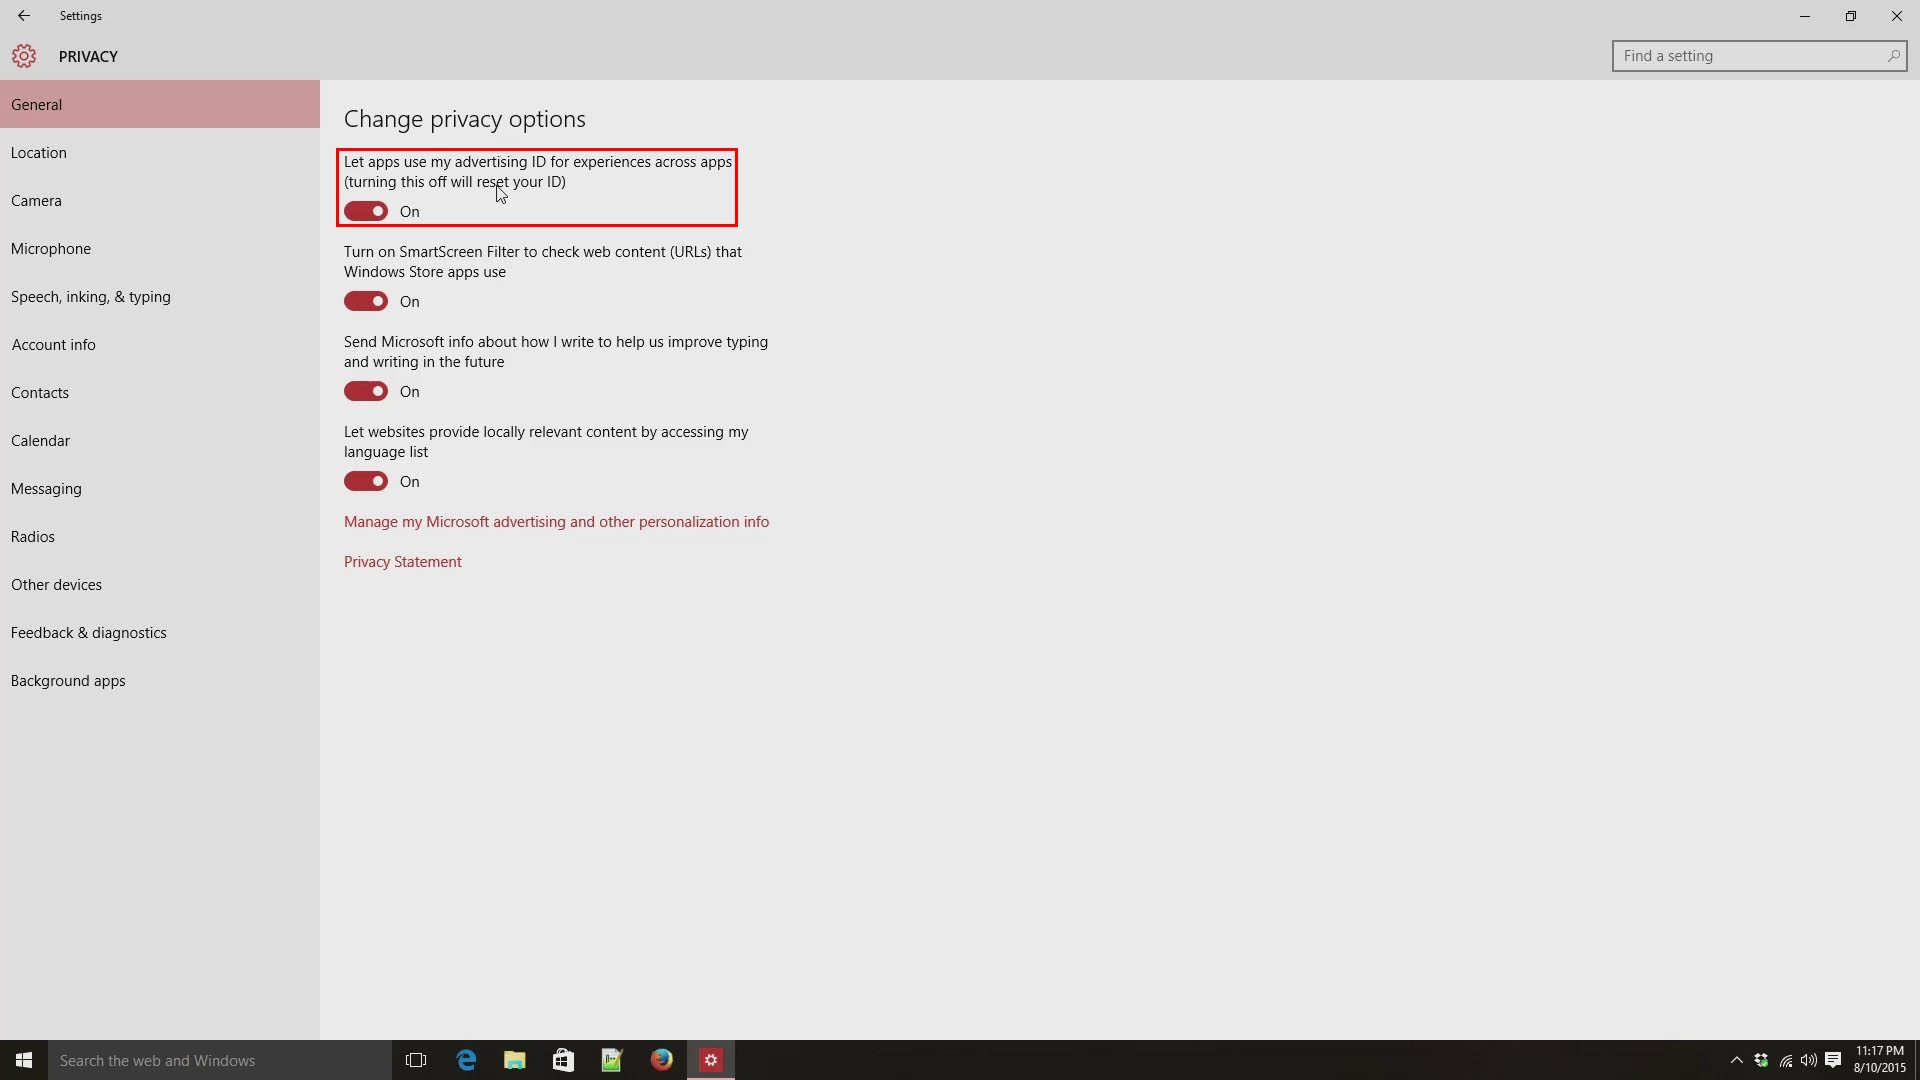
Task: Select the Location privacy section
Action: (39, 153)
